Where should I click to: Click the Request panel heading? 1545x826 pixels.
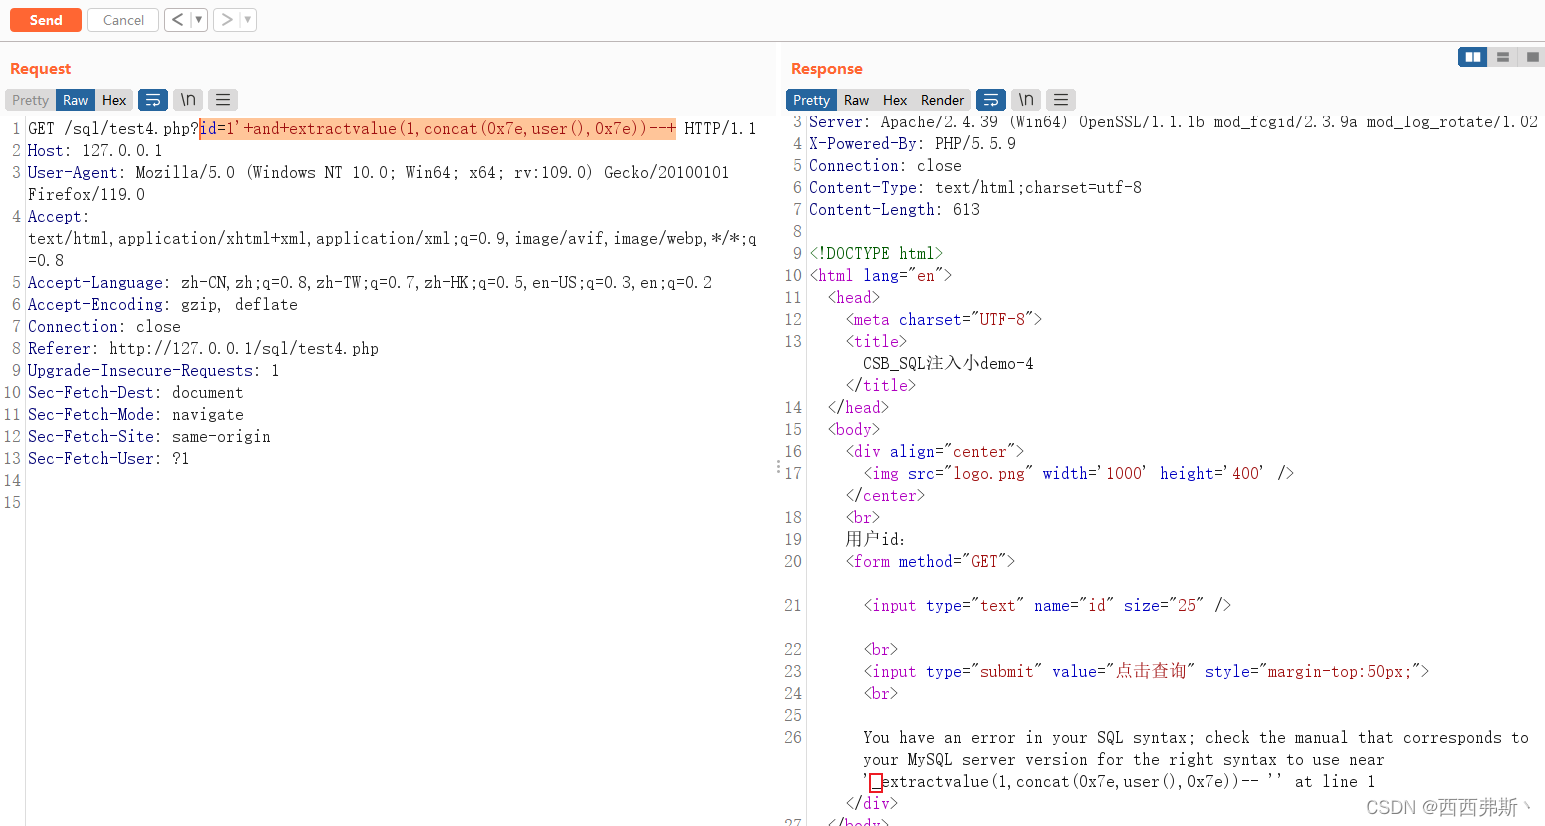coord(41,68)
